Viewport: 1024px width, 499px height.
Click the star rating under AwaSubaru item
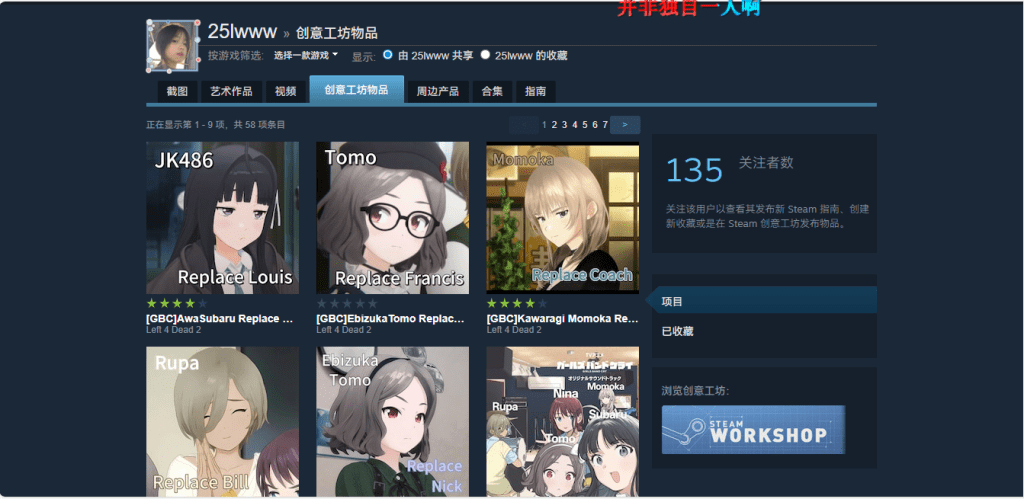pyautogui.click(x=177, y=303)
